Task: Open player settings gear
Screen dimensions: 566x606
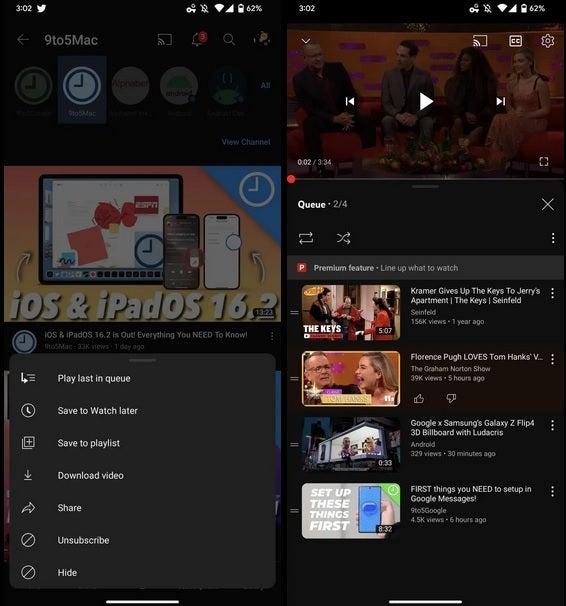Action: click(x=547, y=41)
